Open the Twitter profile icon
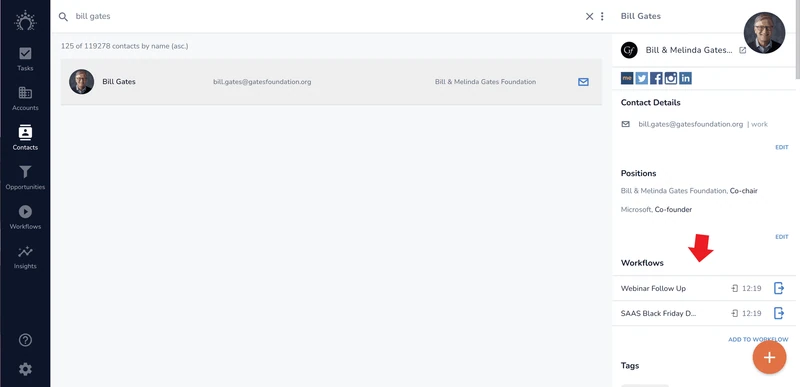The image size is (800, 387). [642, 78]
